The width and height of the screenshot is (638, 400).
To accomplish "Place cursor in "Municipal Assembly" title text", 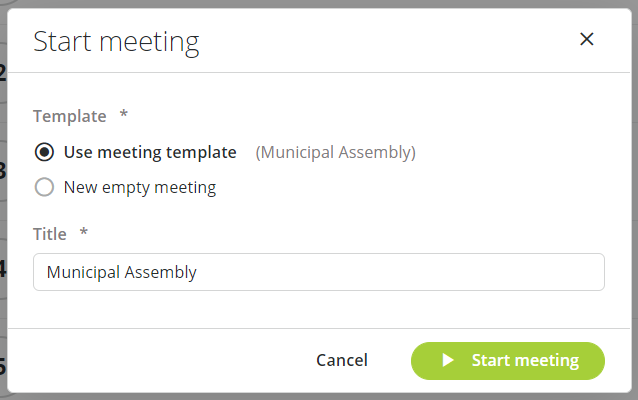I will [121, 272].
